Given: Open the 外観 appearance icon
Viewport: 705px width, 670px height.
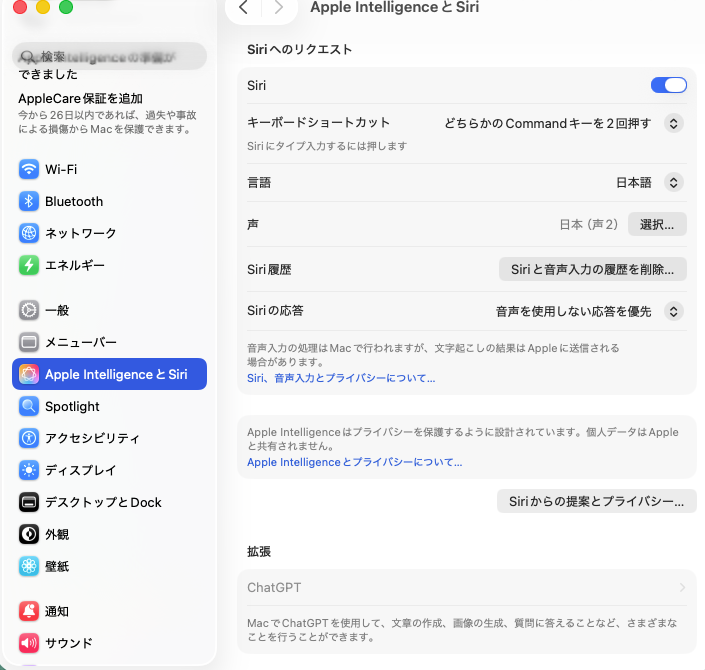Looking at the screenshot, I should click(29, 534).
